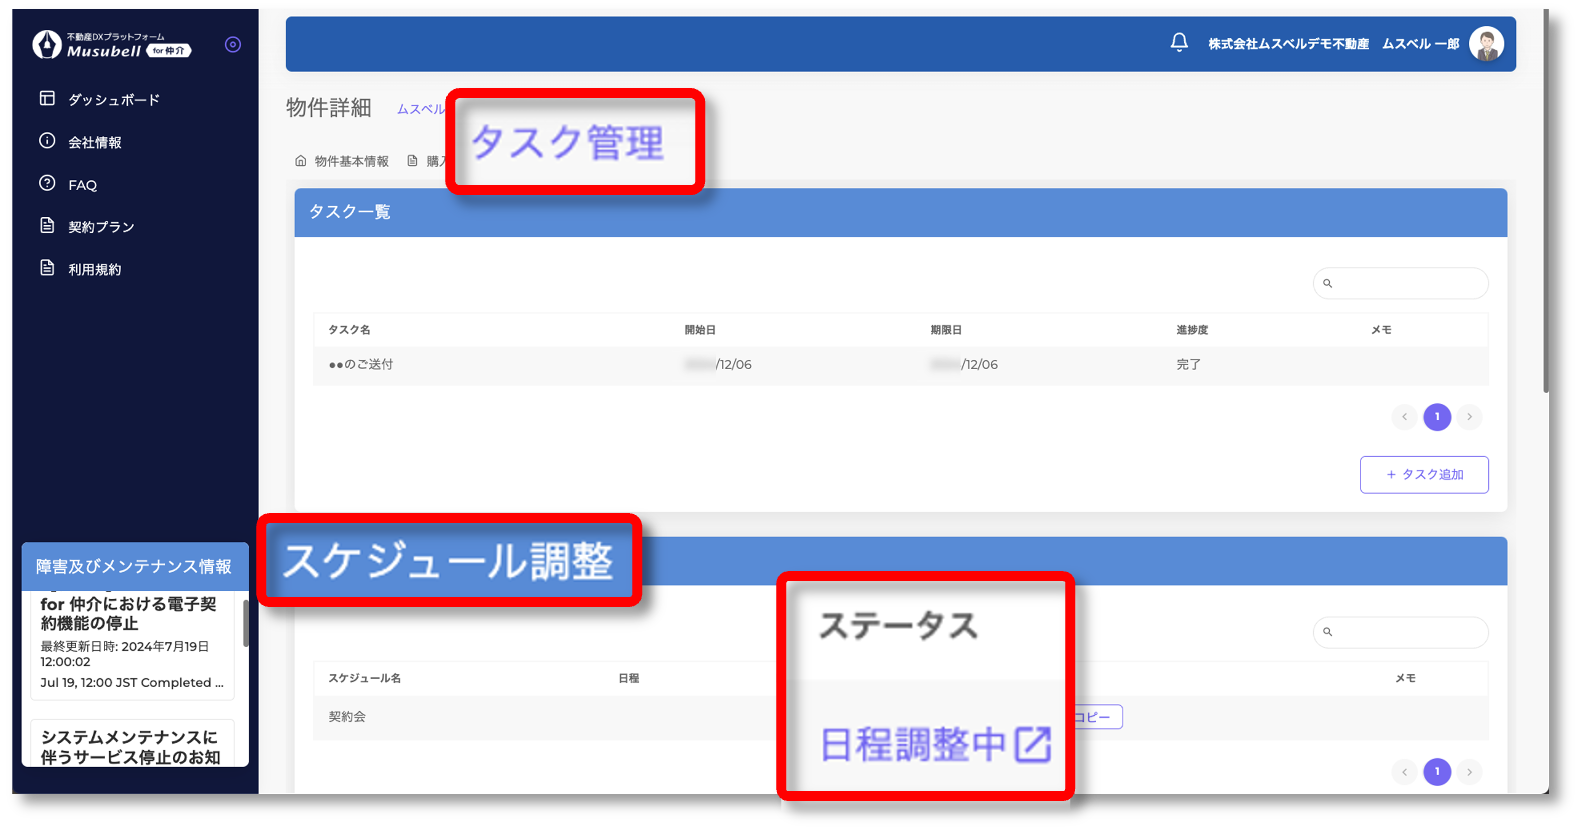Click the 日程調整中 external link icon

click(1033, 745)
